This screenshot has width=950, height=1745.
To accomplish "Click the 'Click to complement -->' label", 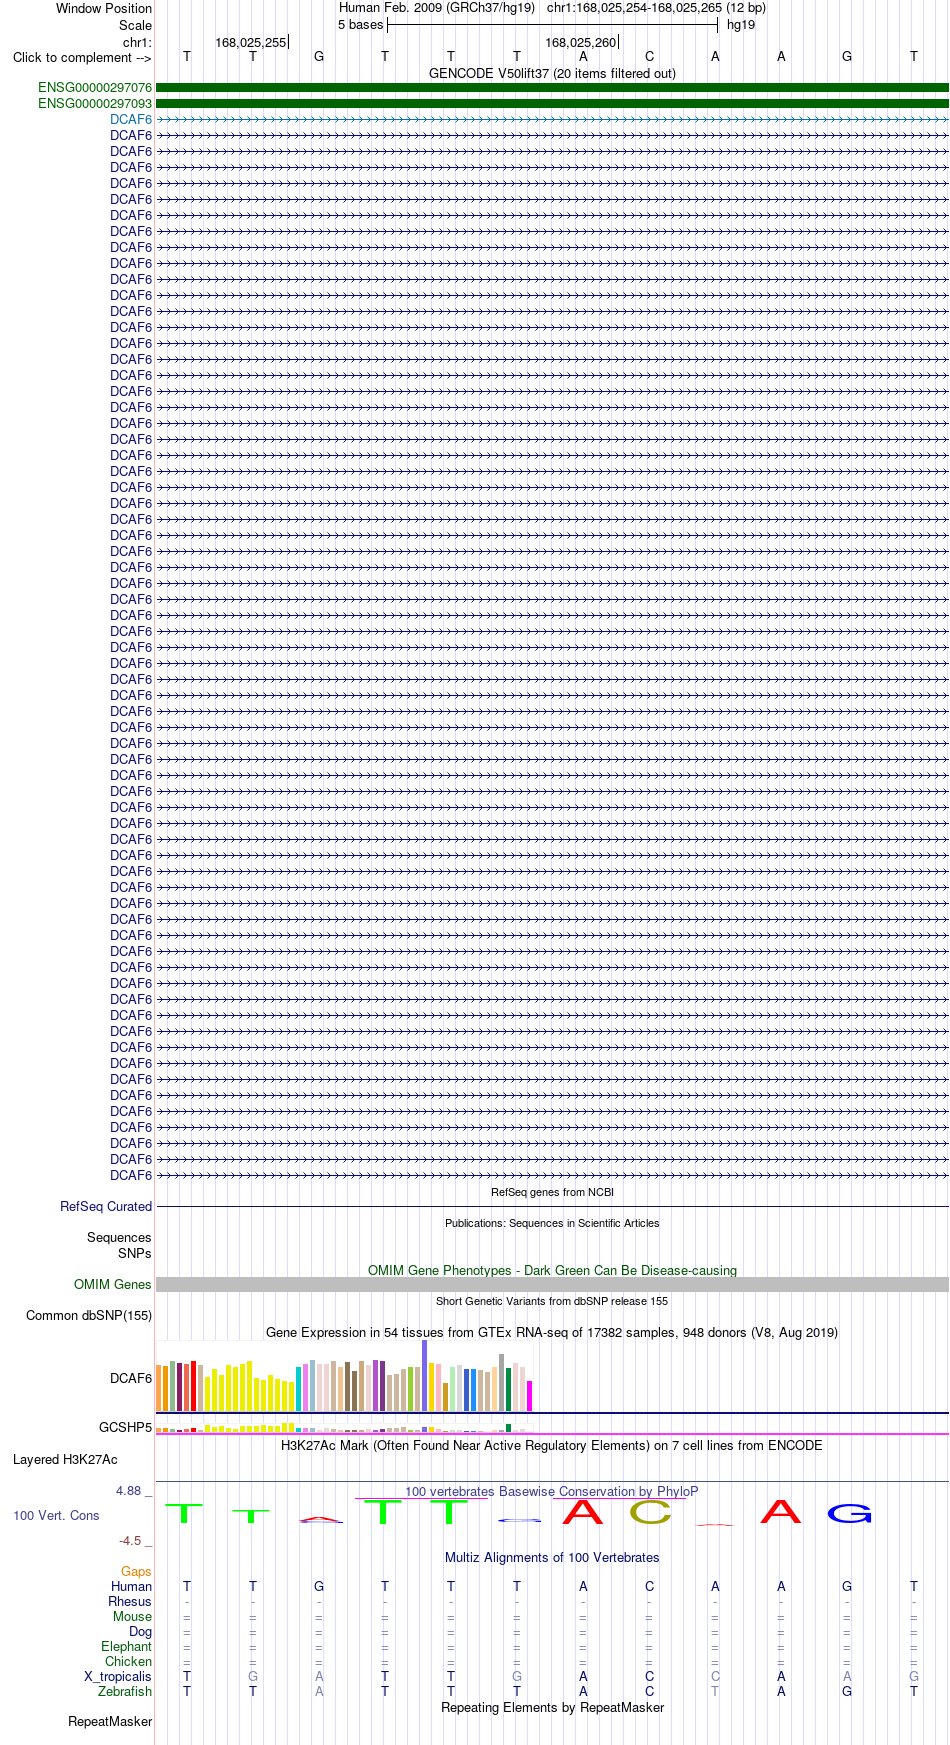I will tap(82, 58).
